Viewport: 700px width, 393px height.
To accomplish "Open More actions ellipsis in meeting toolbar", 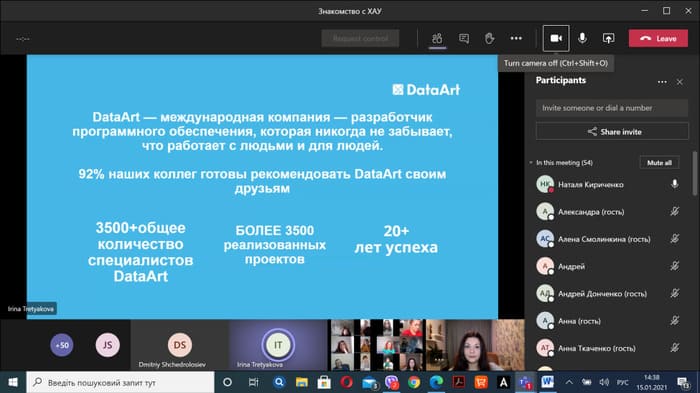I will (x=516, y=38).
